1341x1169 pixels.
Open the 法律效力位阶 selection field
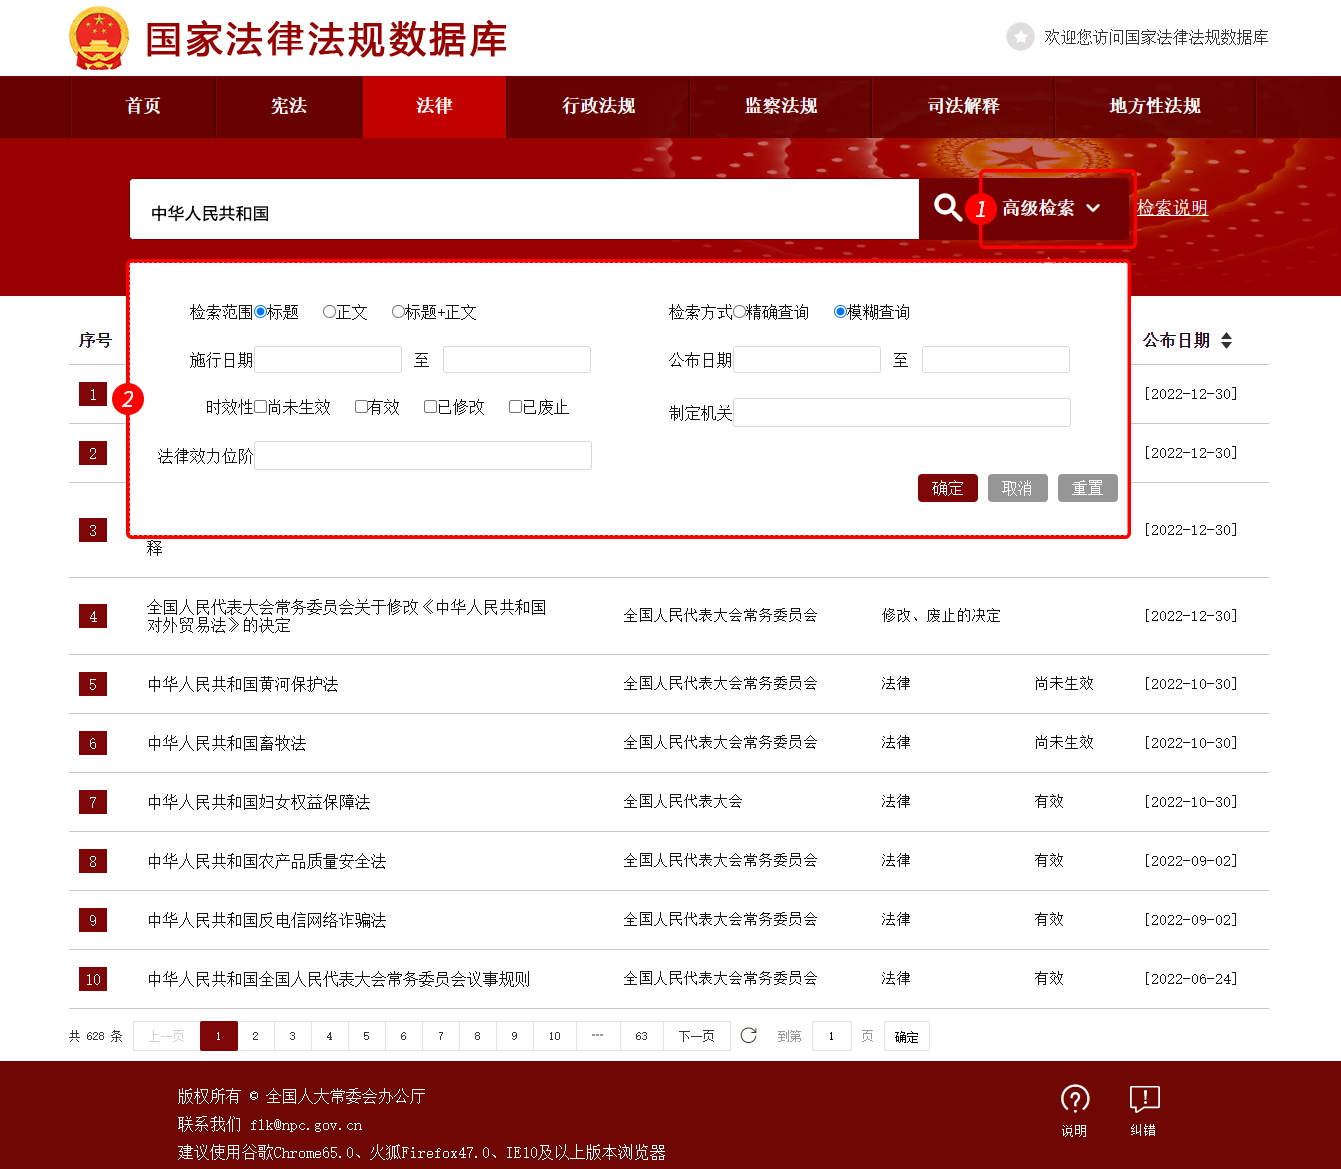(x=423, y=456)
